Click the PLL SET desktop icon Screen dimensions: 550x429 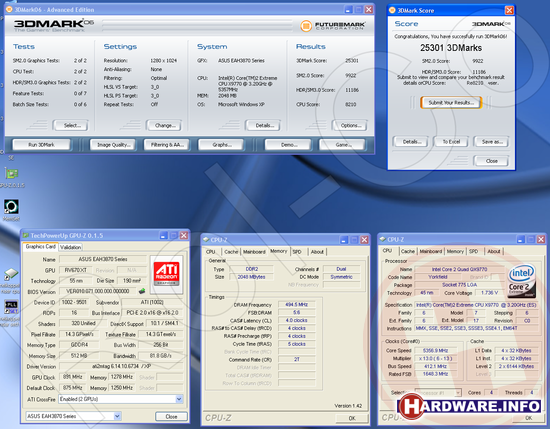12,307
